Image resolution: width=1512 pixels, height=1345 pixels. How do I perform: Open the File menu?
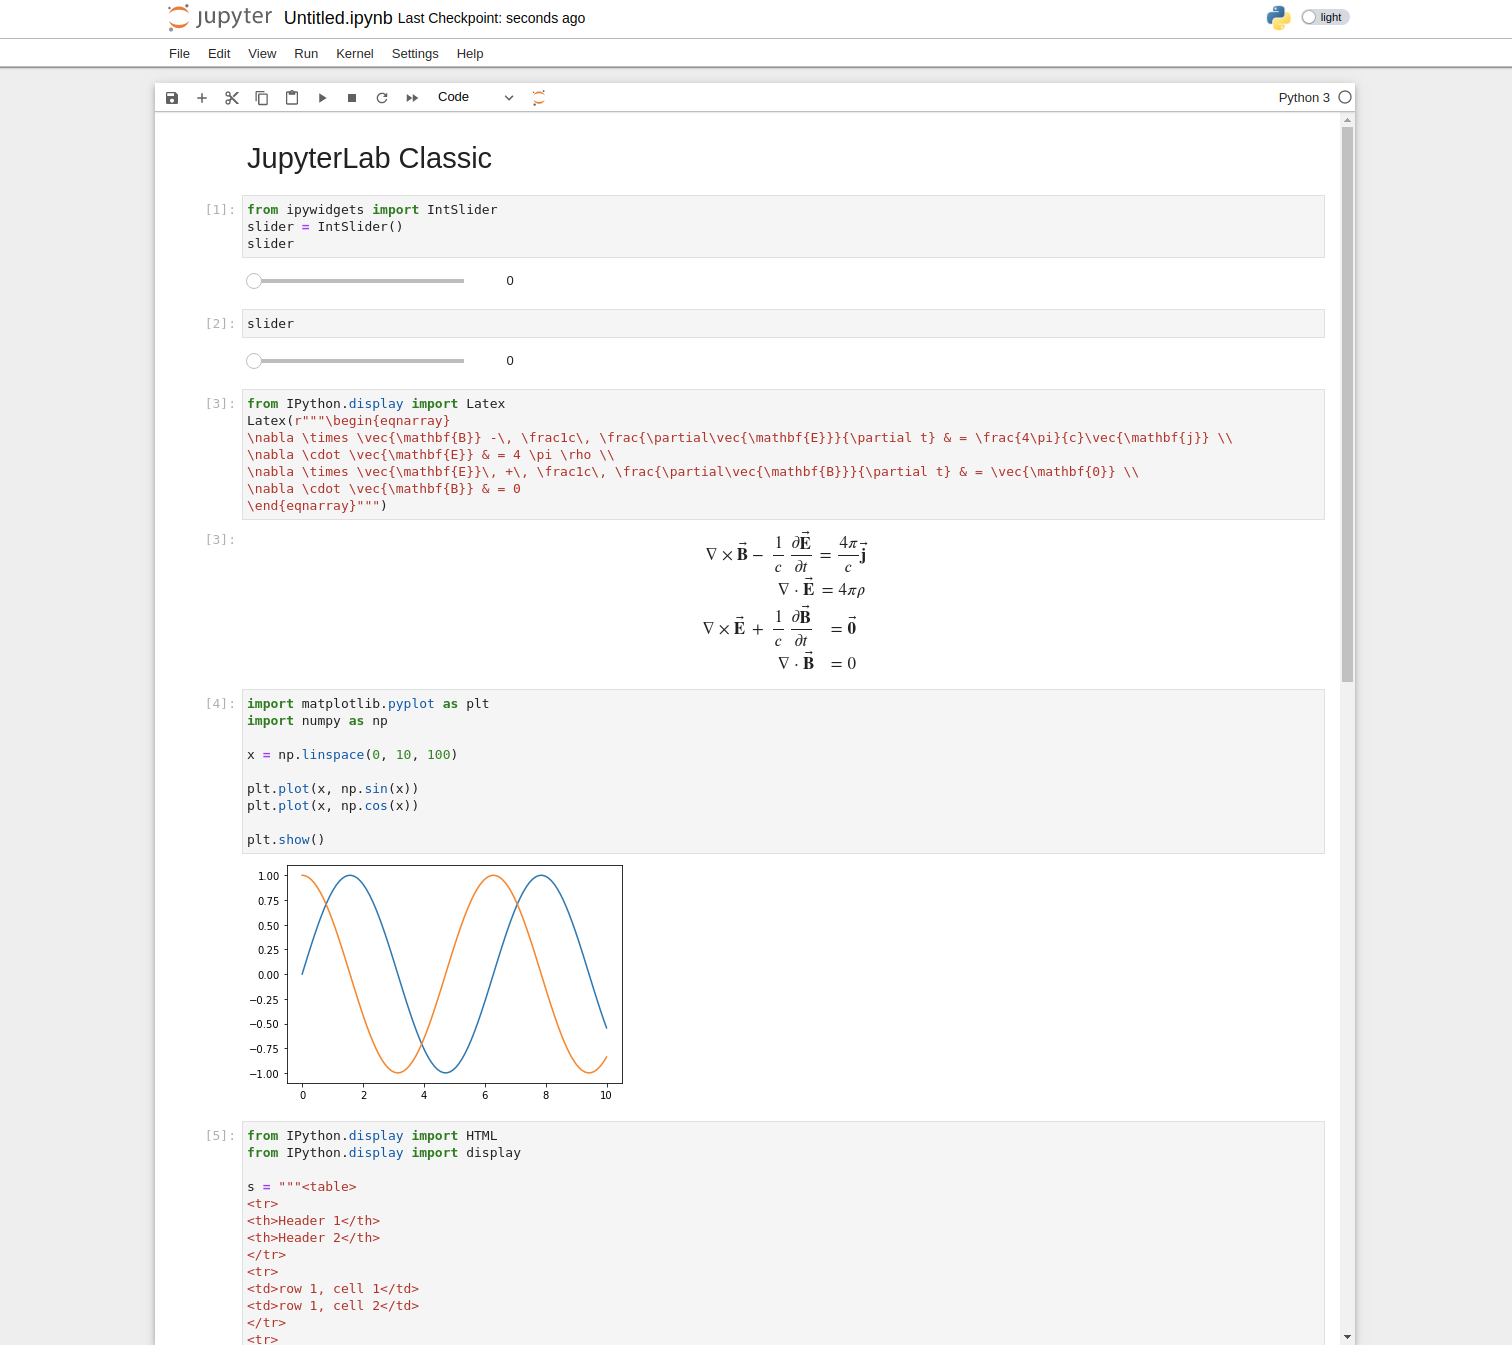pyautogui.click(x=179, y=54)
